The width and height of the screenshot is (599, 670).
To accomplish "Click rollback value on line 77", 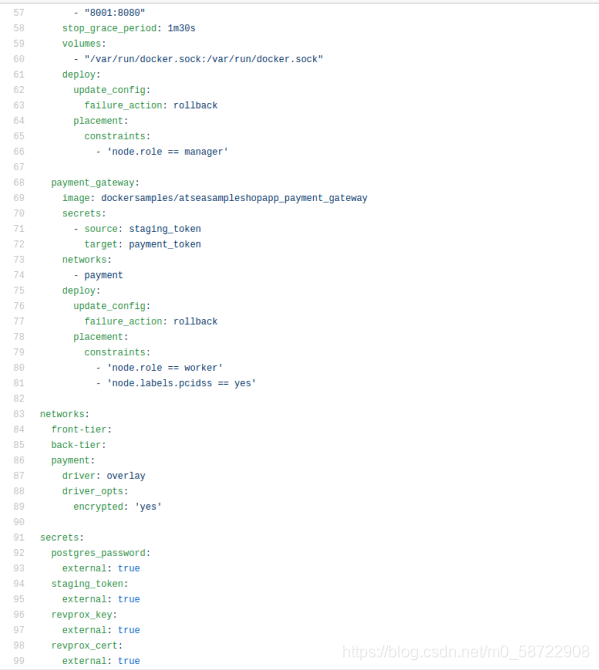I will point(195,321).
